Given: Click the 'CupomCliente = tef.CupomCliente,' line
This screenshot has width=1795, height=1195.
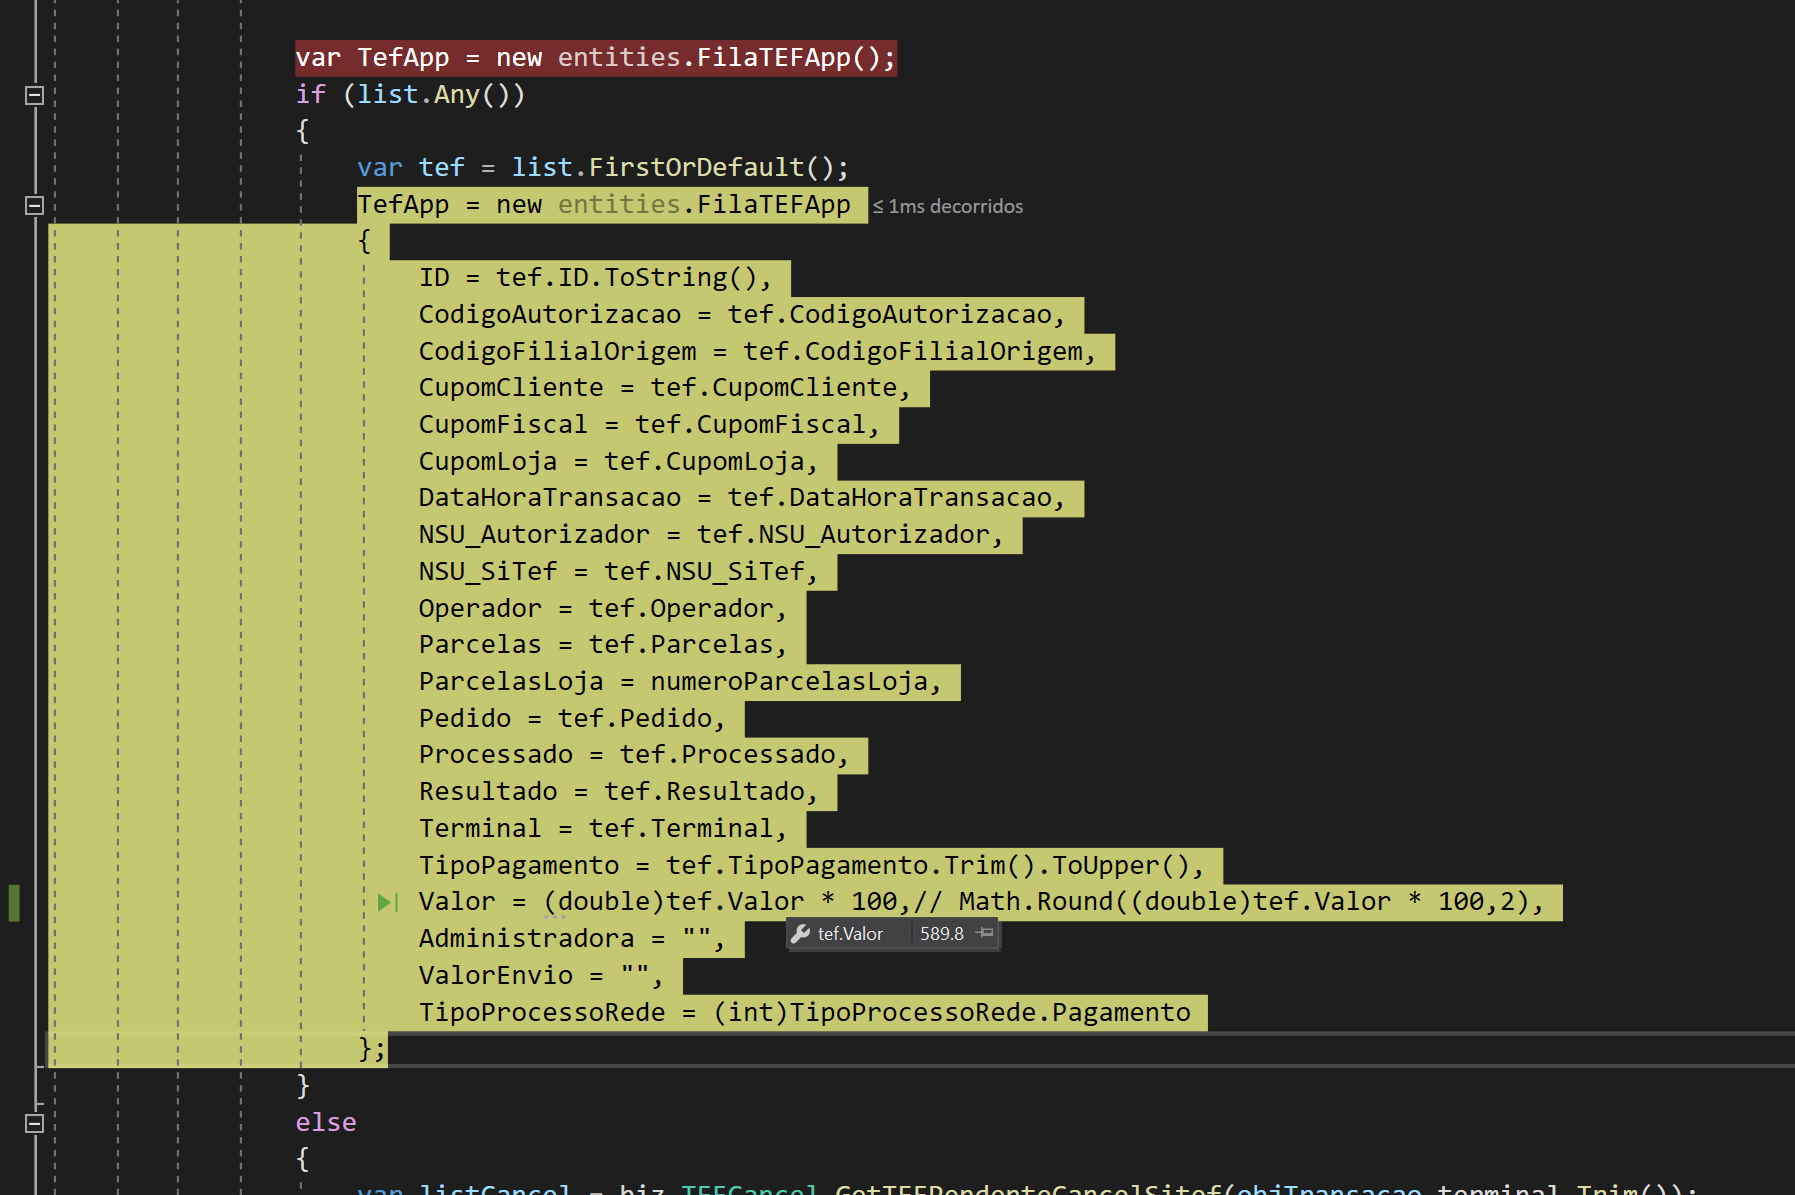Looking at the screenshot, I should pos(665,388).
